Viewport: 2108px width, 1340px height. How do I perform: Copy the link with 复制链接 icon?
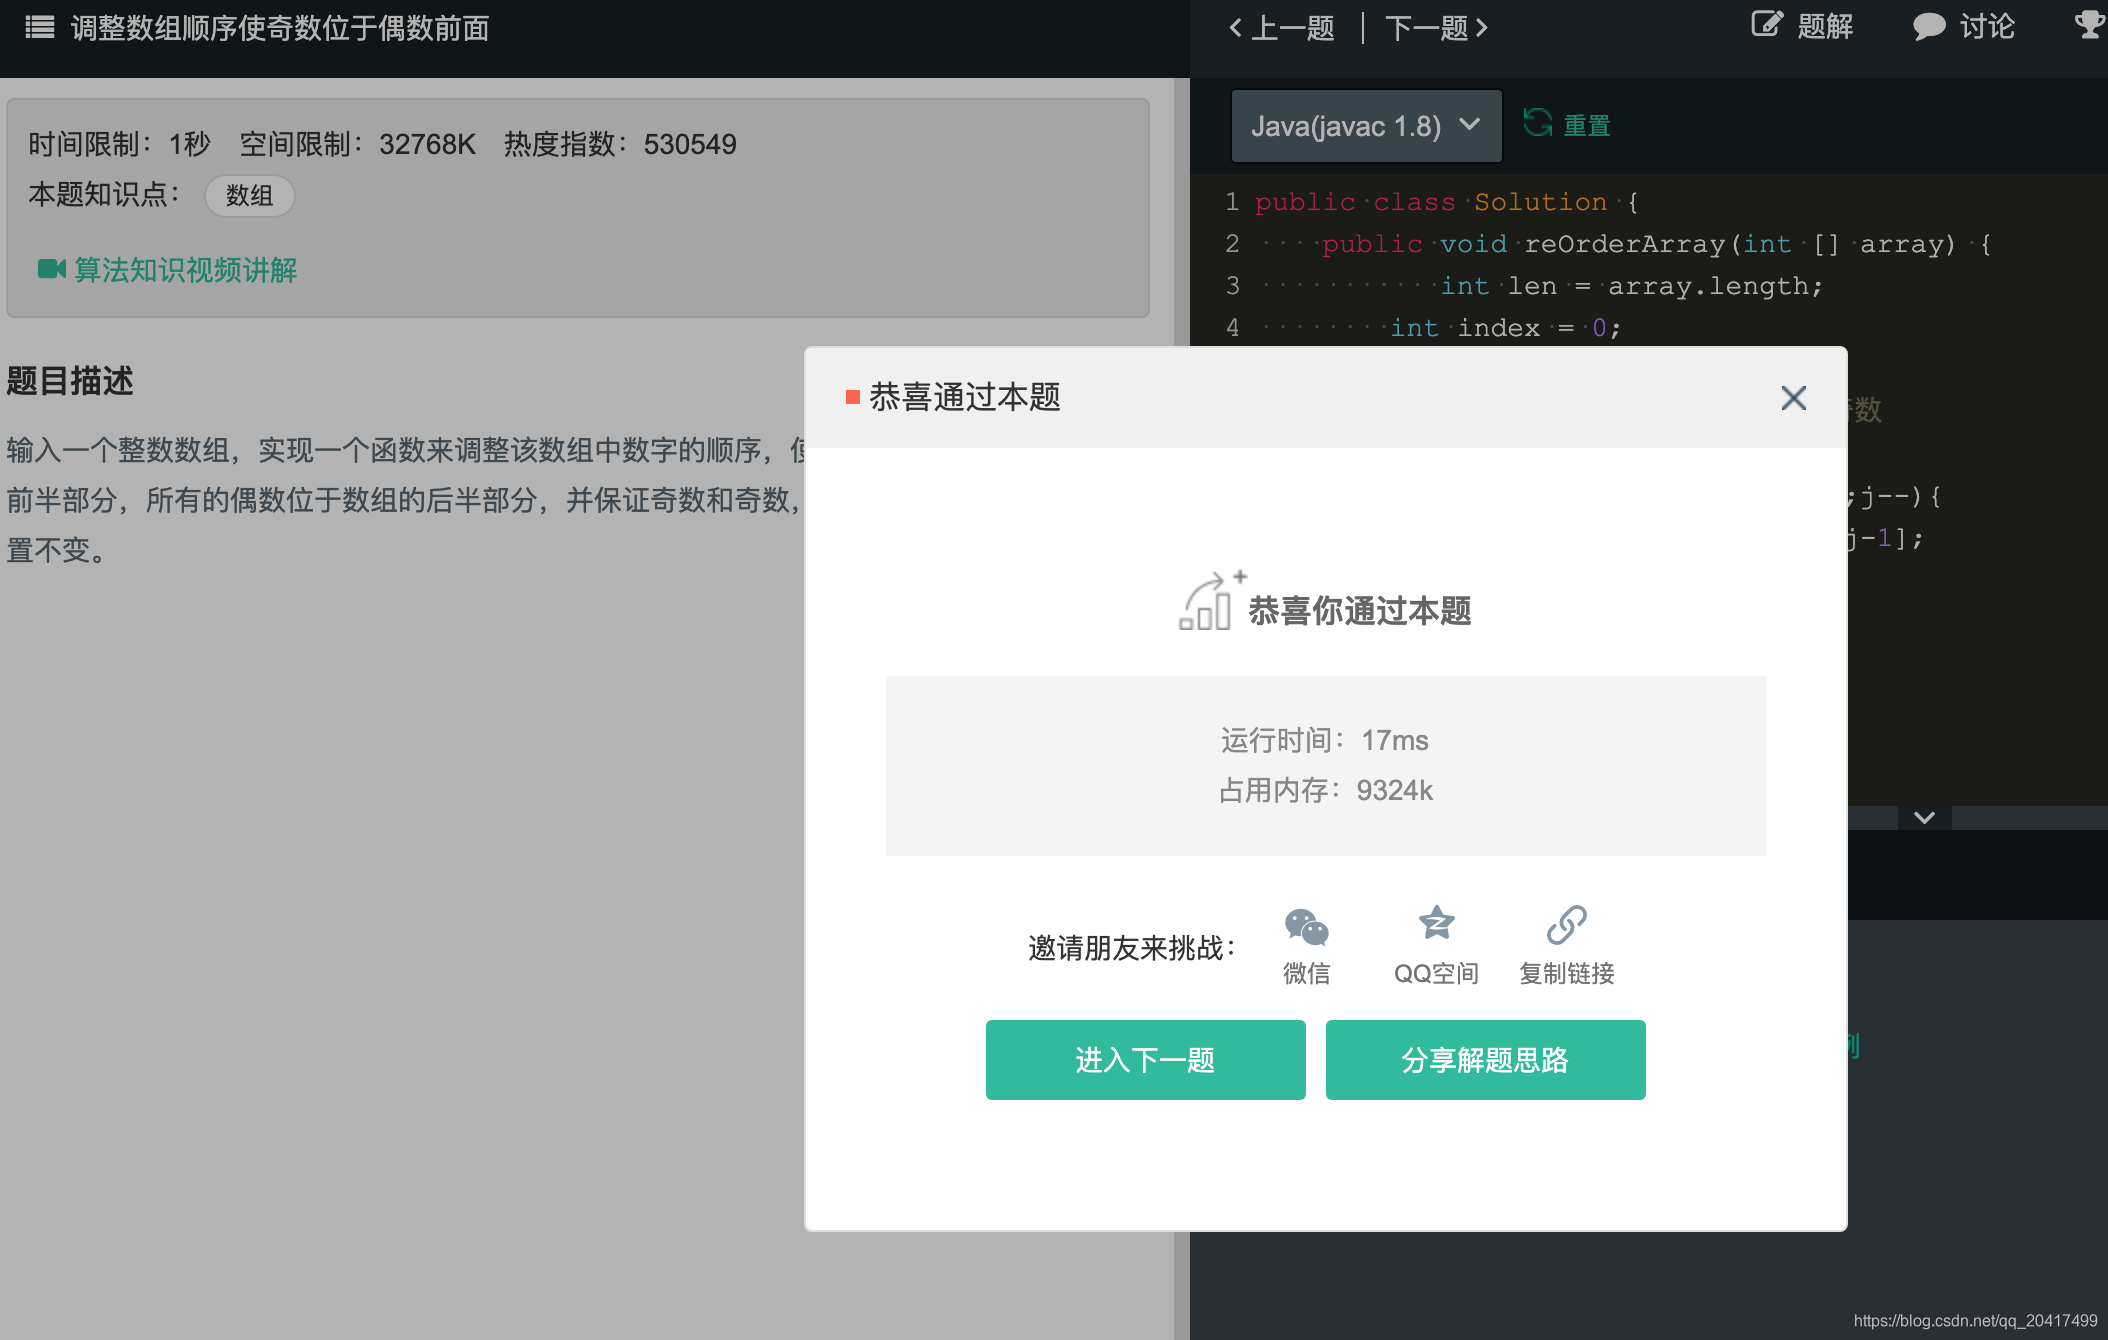pyautogui.click(x=1567, y=925)
